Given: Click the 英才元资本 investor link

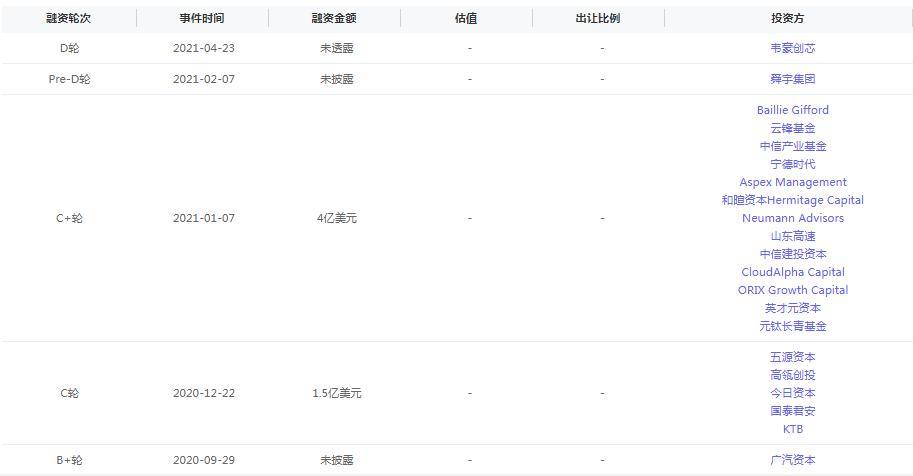Looking at the screenshot, I should coord(792,308).
